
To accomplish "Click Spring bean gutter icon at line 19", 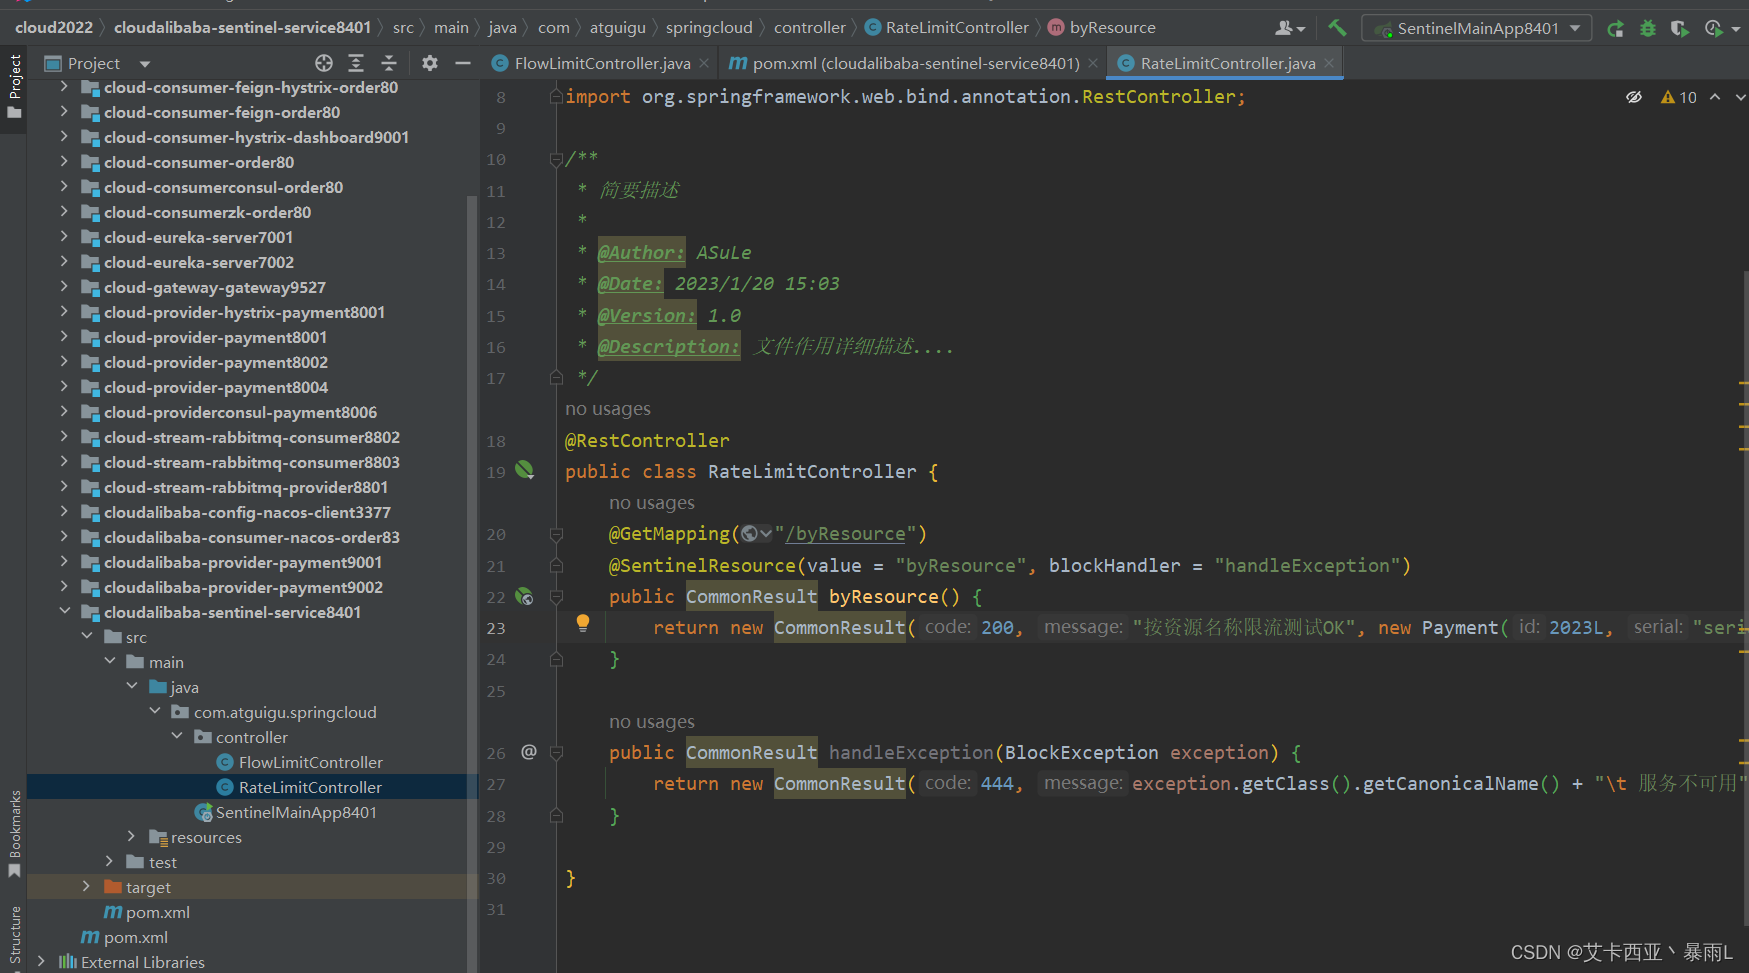I will (524, 469).
